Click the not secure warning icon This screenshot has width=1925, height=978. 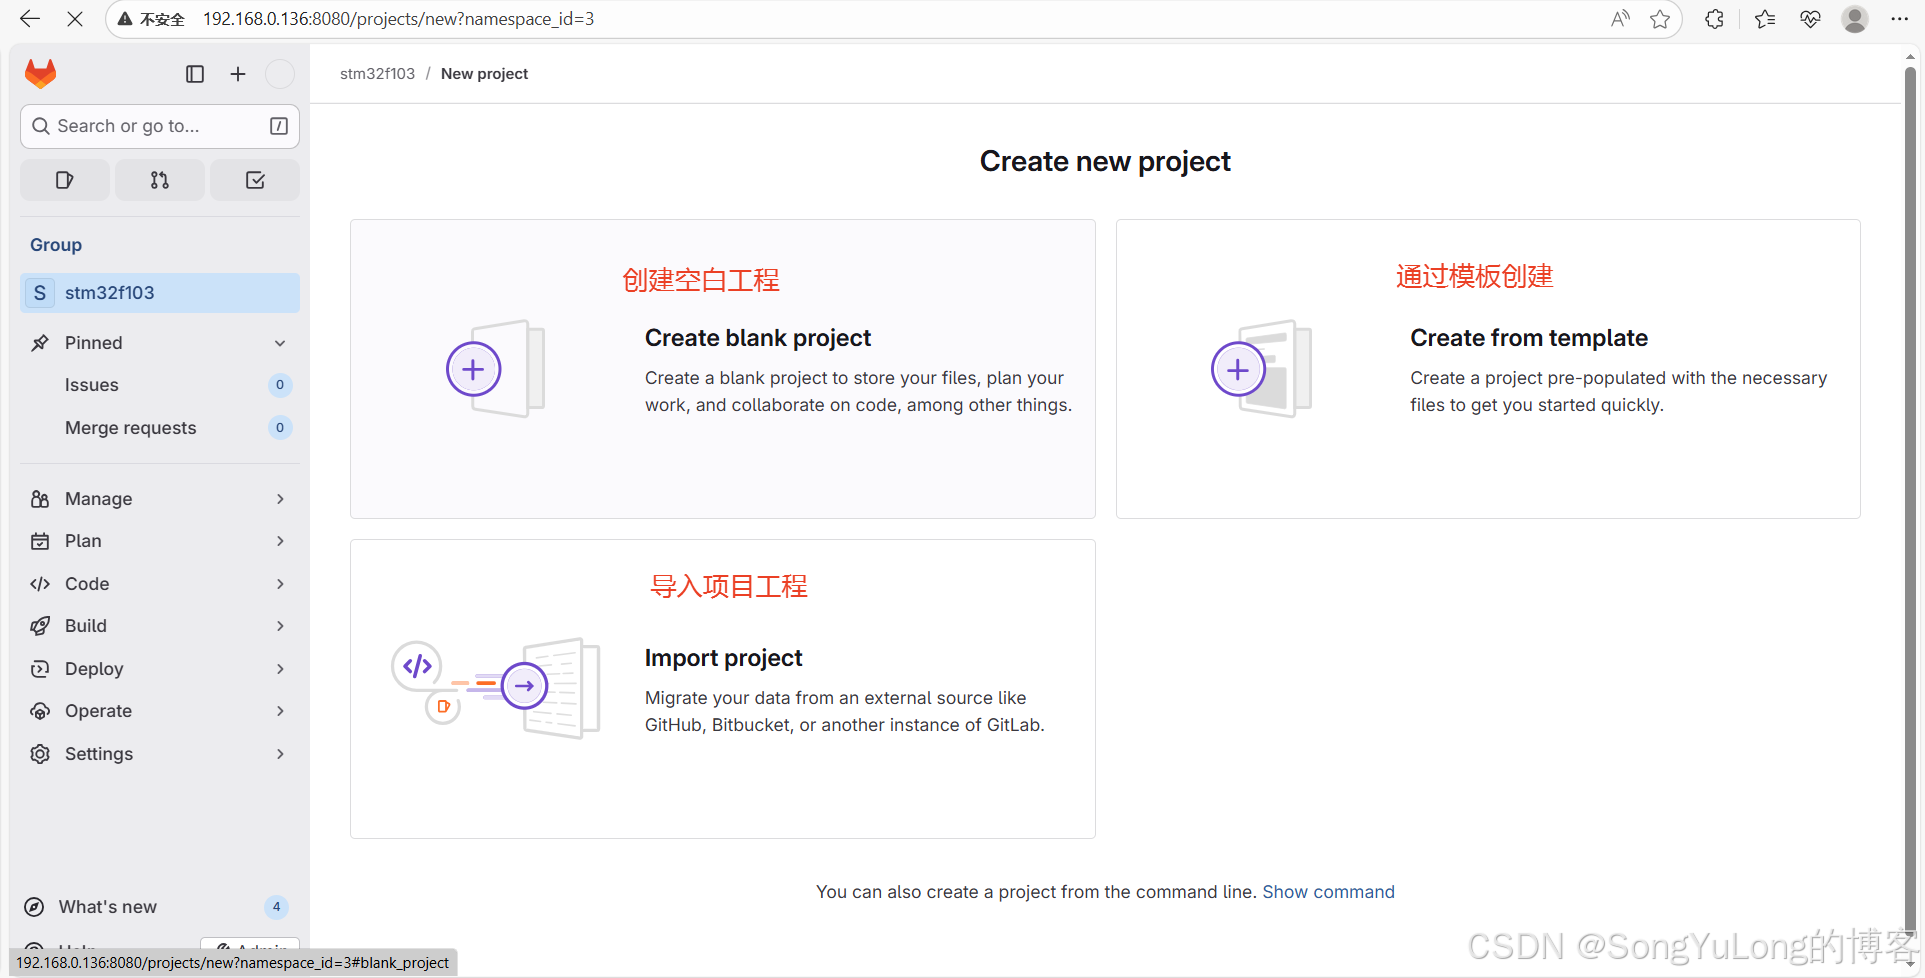[125, 19]
